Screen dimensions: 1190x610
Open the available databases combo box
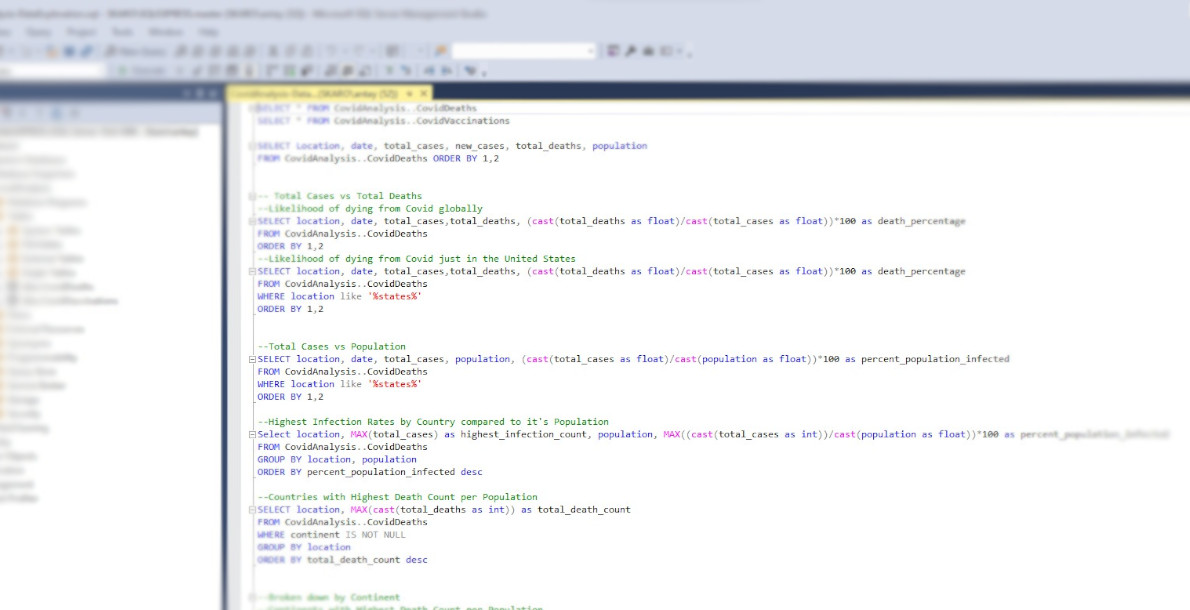52,71
